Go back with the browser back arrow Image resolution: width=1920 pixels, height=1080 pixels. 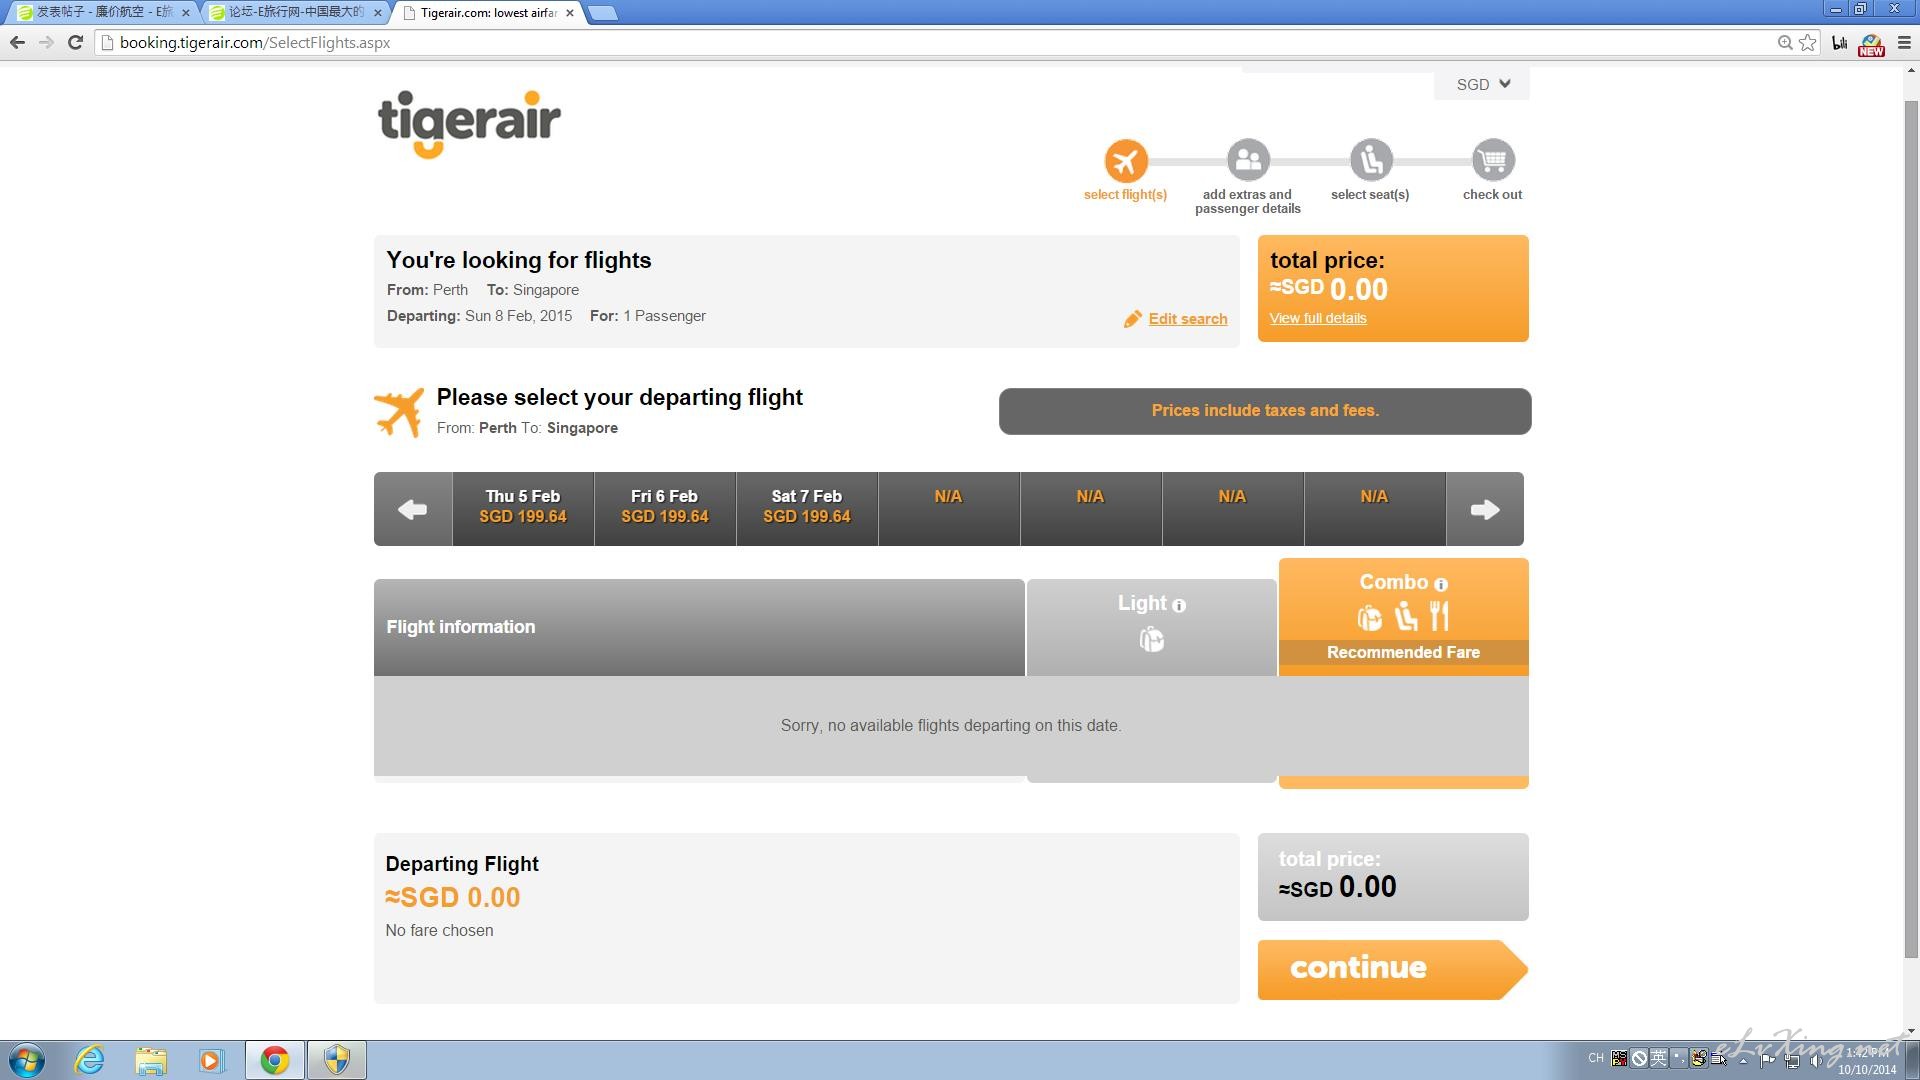[x=17, y=42]
